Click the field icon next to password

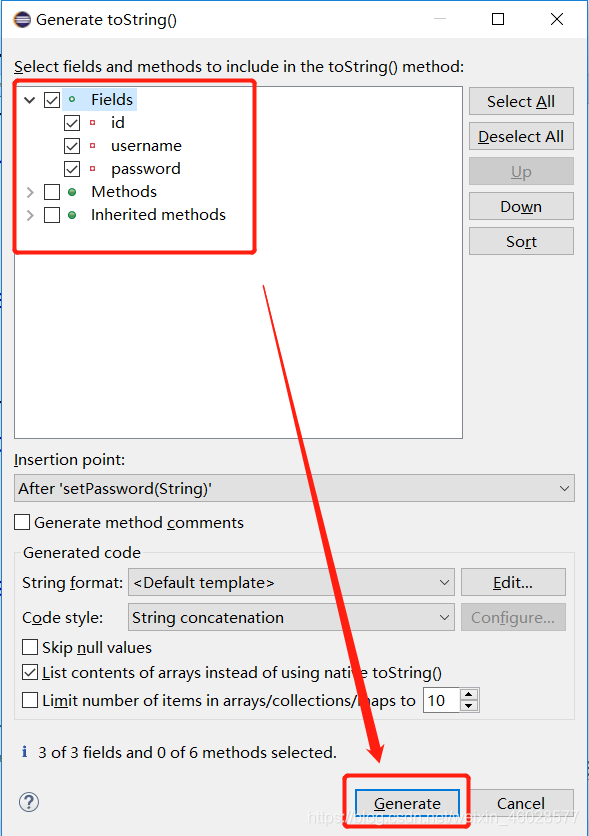coord(91,169)
